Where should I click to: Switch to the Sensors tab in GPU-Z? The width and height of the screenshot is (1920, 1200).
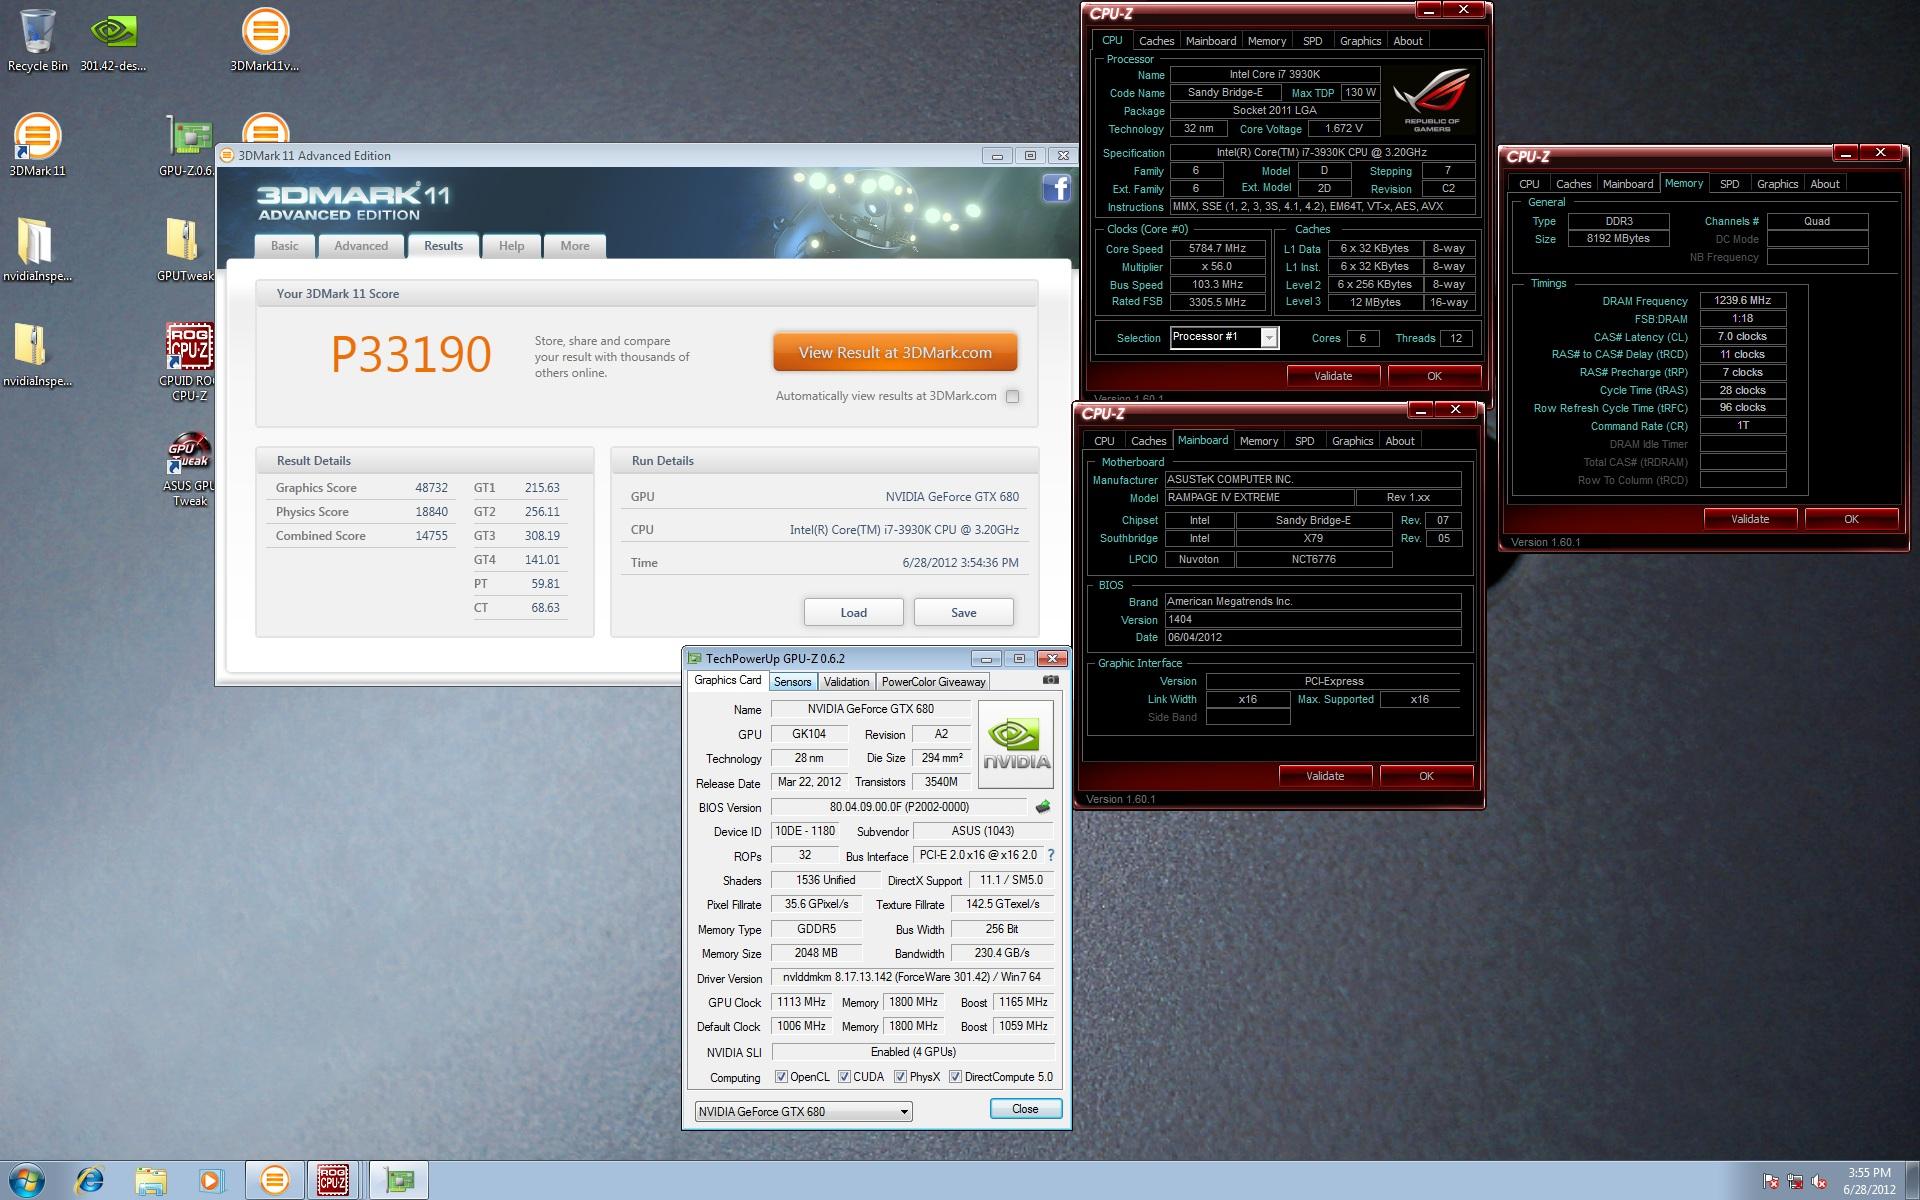[x=793, y=681]
